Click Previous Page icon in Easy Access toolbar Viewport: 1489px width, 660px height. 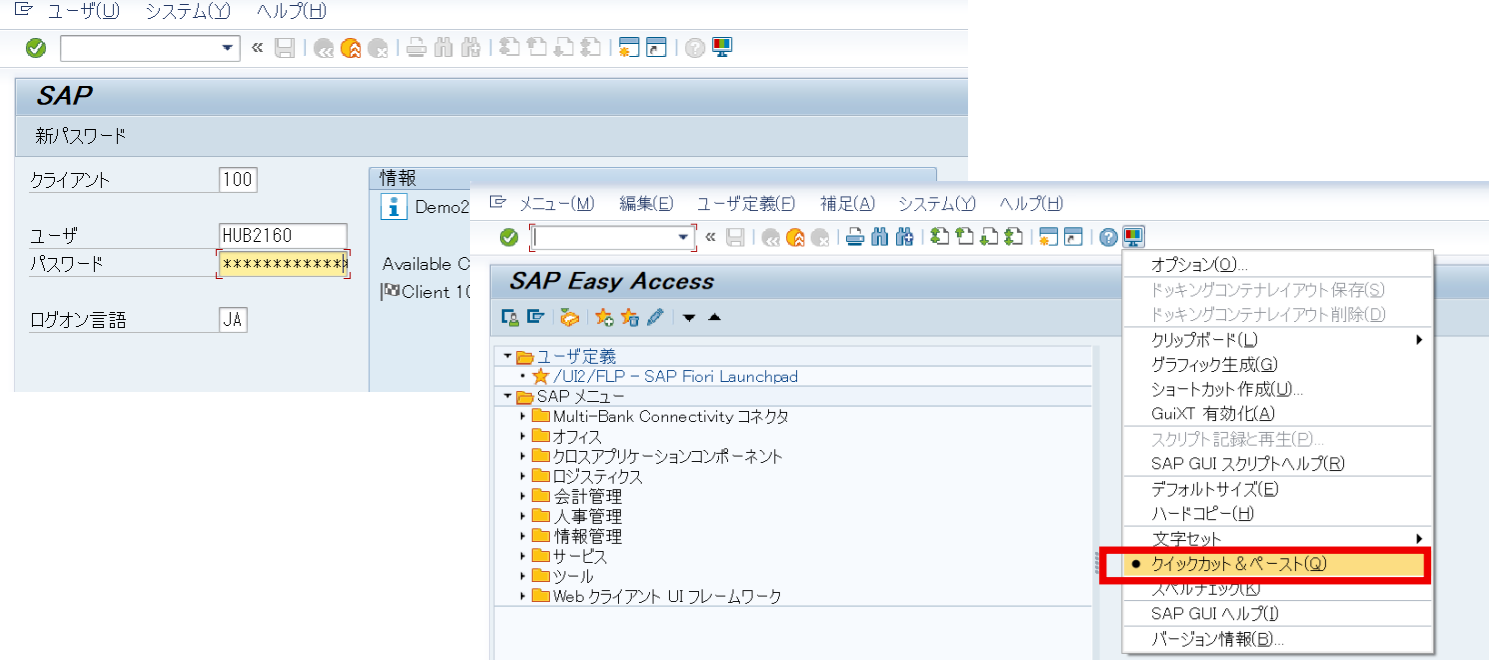point(965,237)
